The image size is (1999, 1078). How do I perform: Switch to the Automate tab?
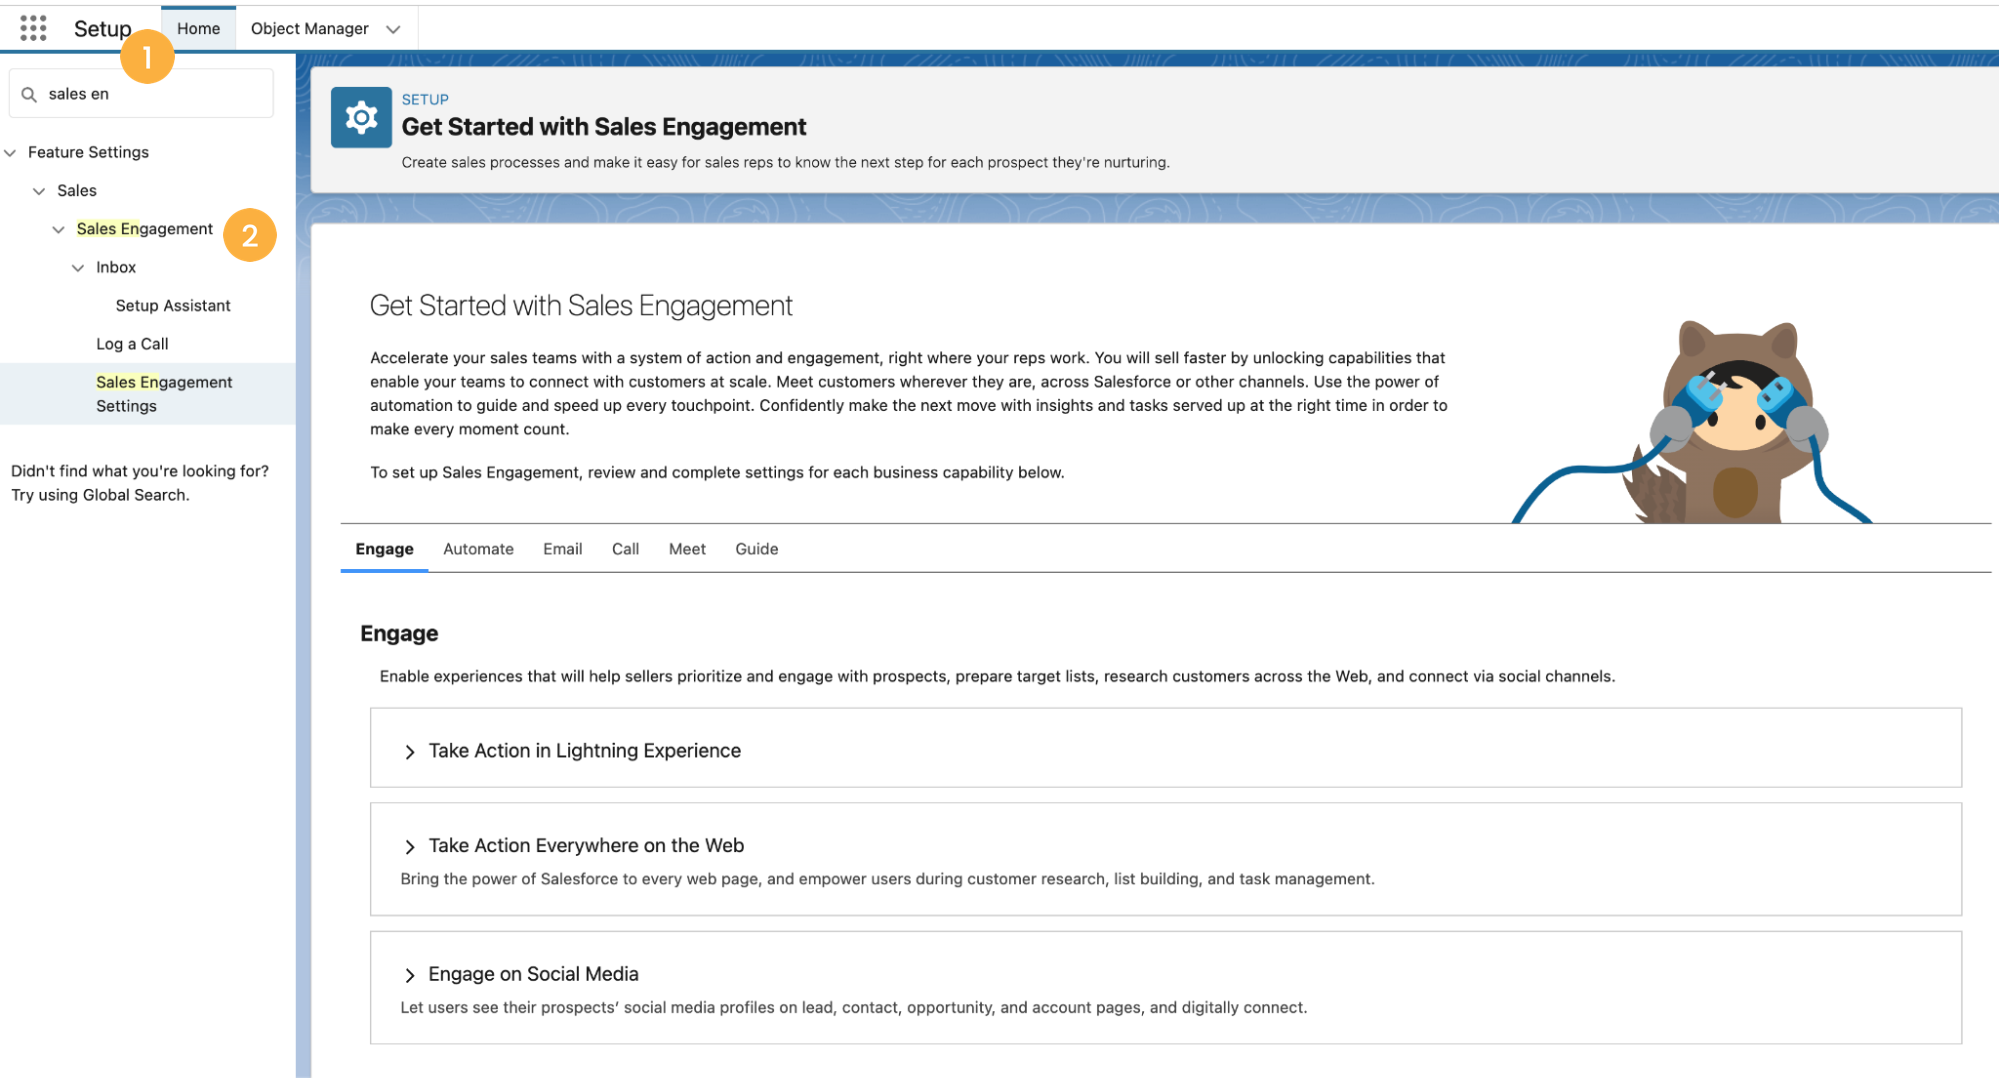[478, 549]
